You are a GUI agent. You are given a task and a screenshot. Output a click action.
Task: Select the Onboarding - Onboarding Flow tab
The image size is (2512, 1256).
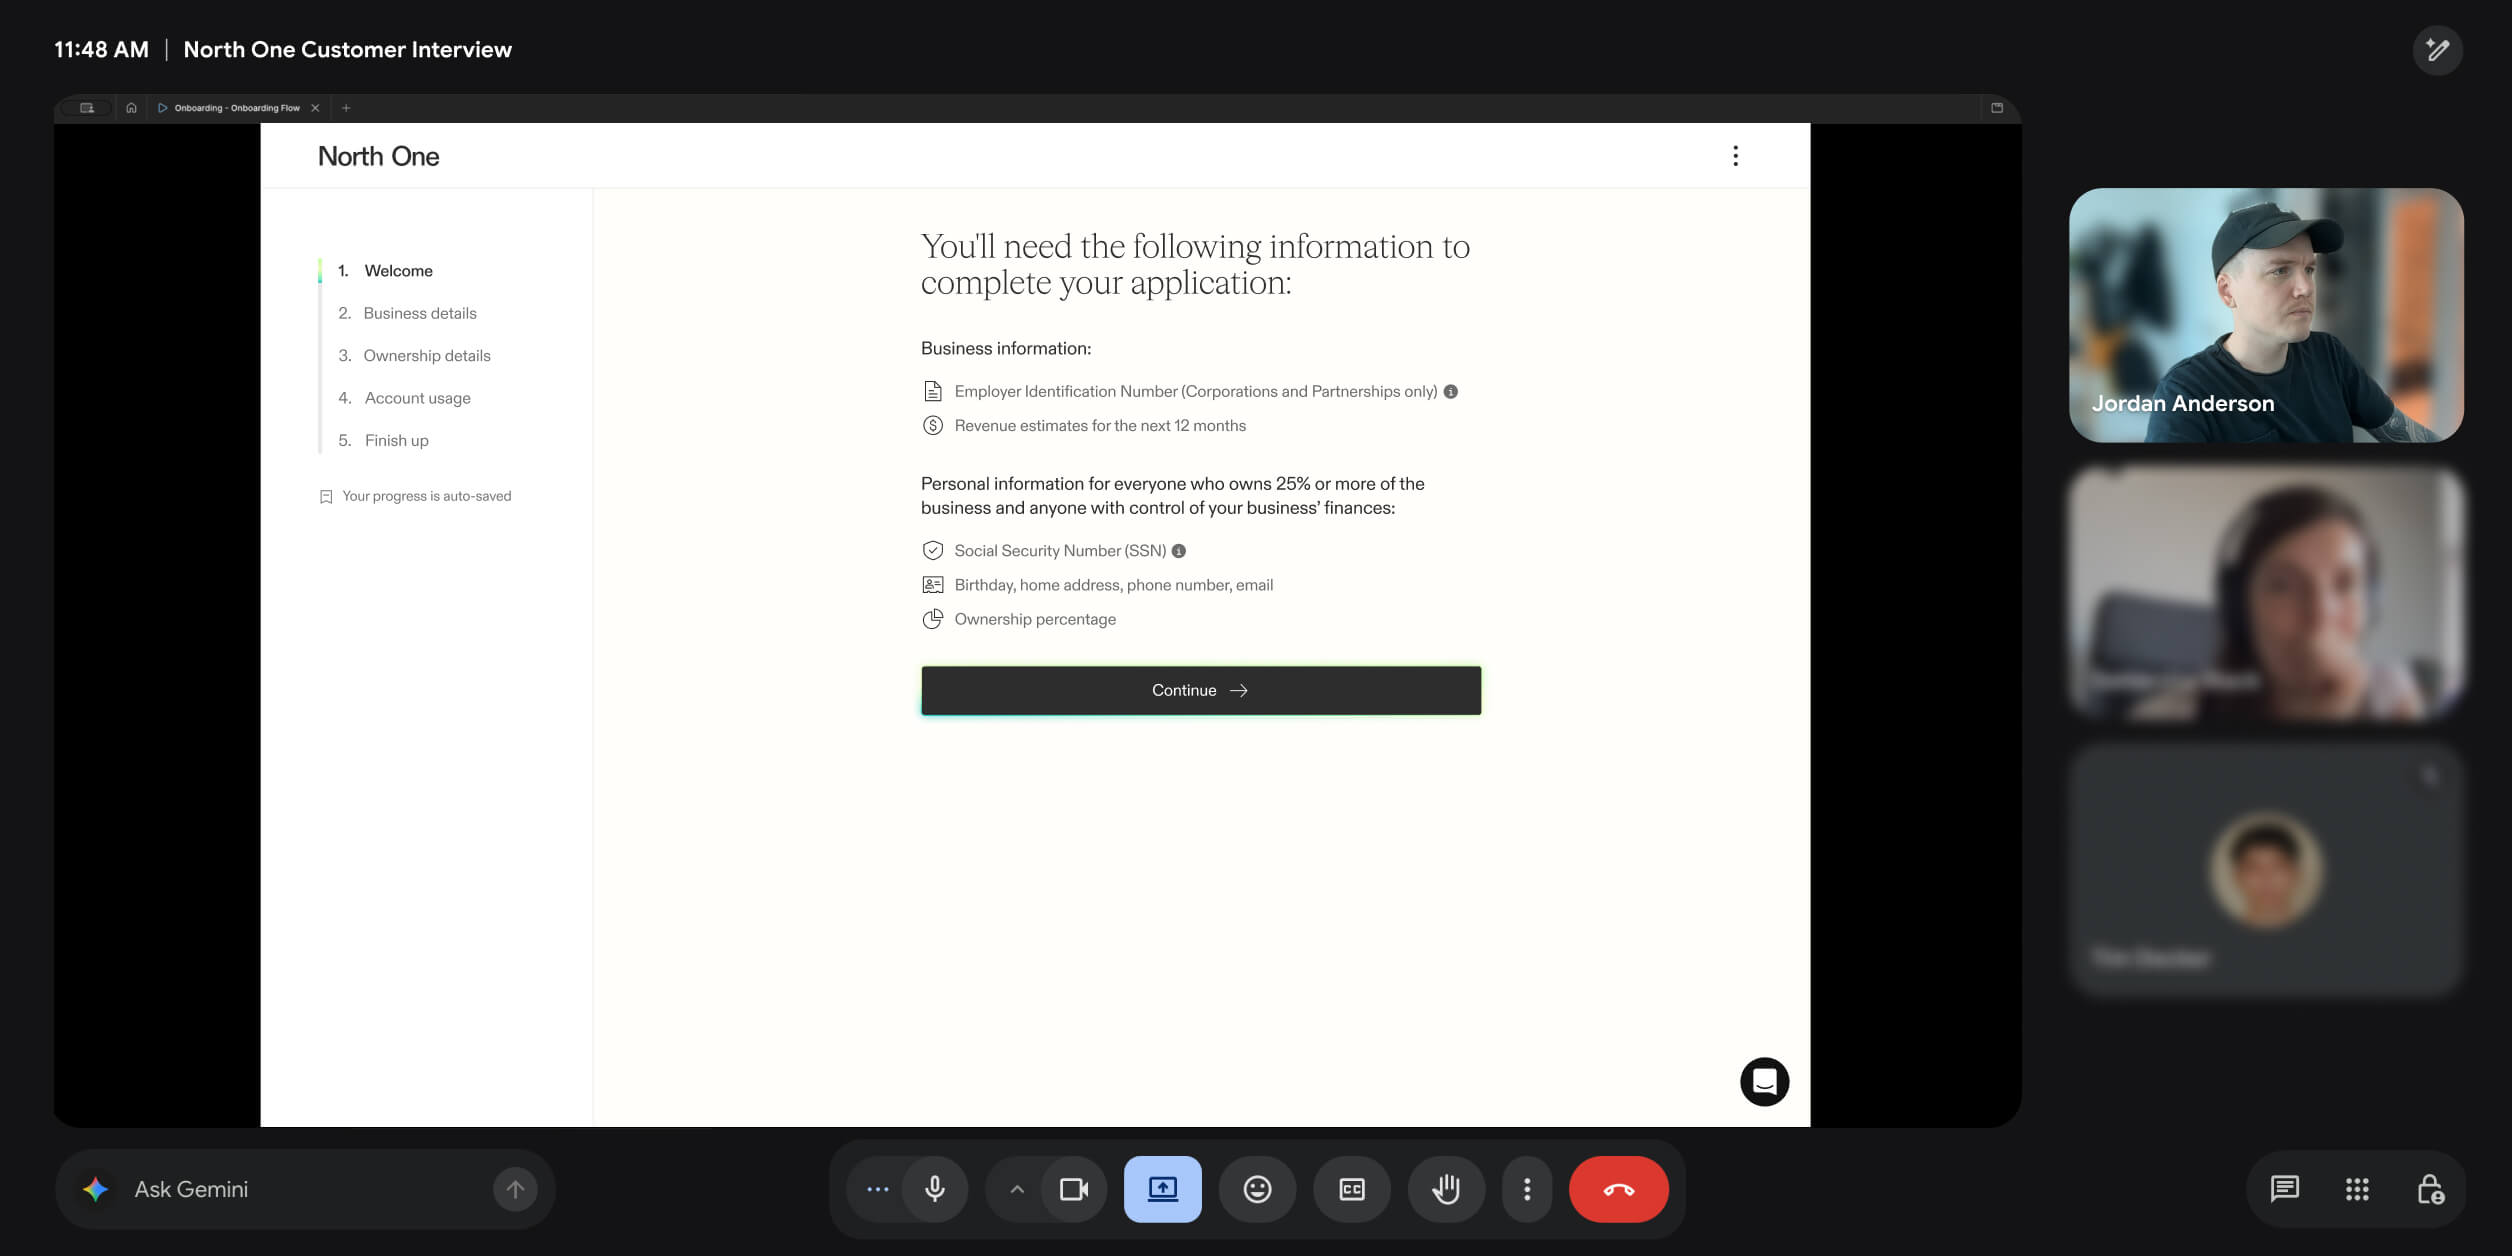(237, 108)
